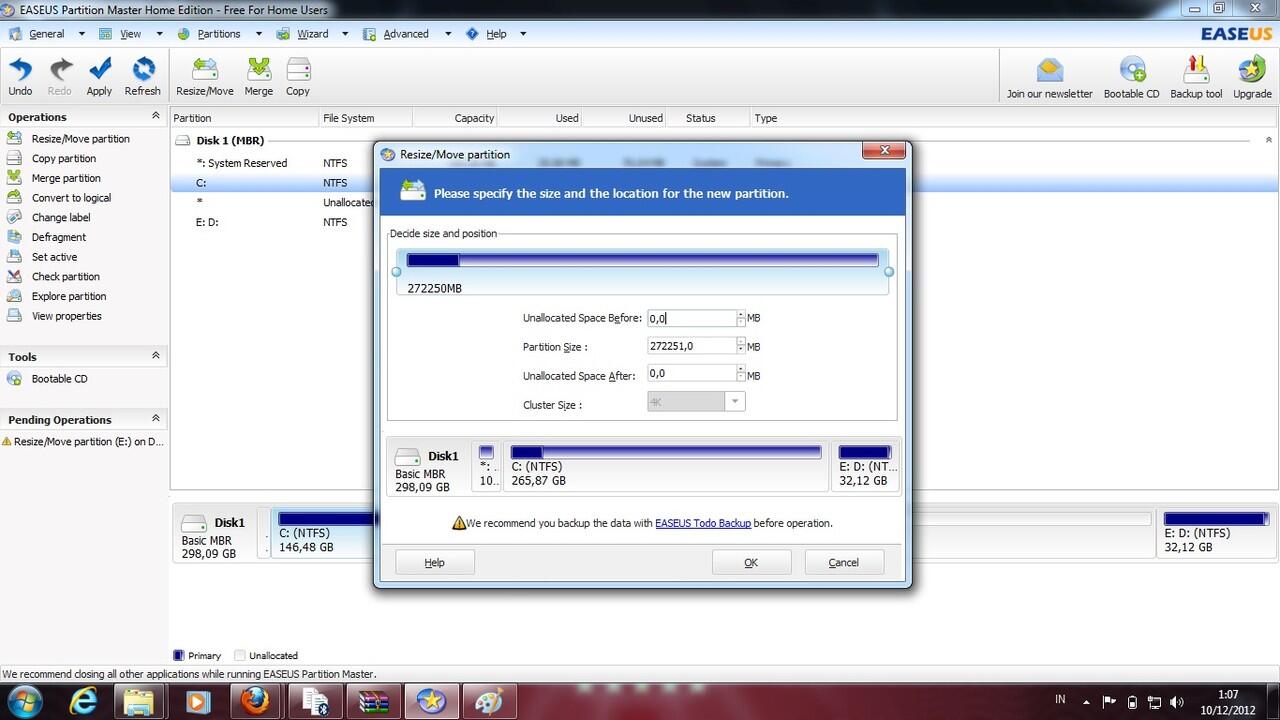Open the Wizard menu
Screen dimensions: 1280x720
[312, 34]
